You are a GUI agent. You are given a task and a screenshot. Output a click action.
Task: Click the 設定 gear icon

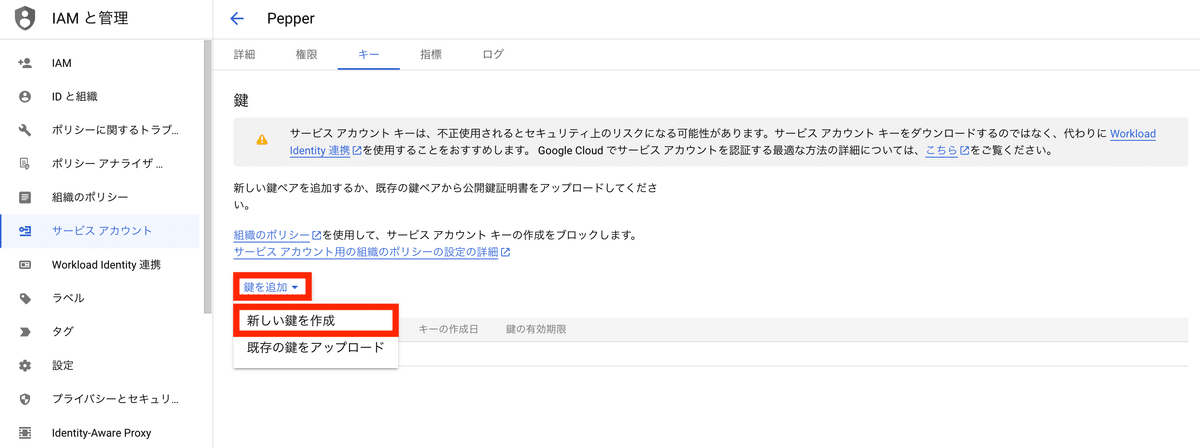point(26,365)
